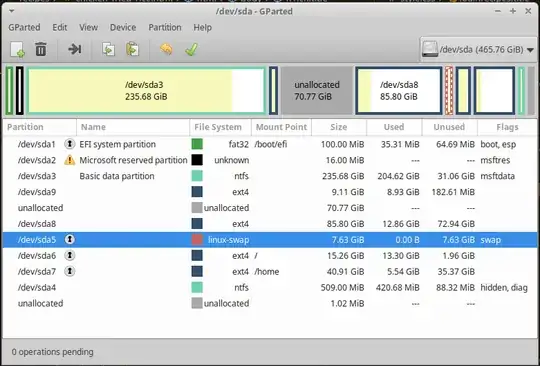Click the Unused column header
Viewport: 540px width, 366px height.
pyautogui.click(x=449, y=127)
